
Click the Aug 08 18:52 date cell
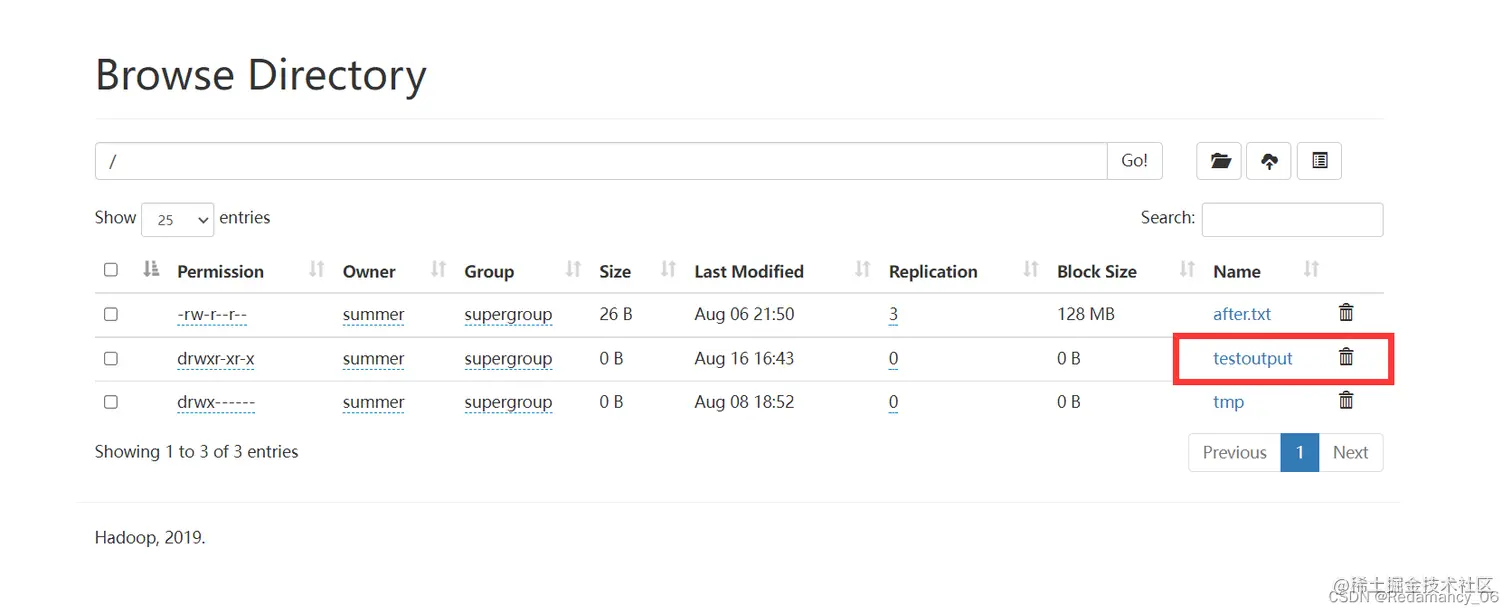pos(744,402)
